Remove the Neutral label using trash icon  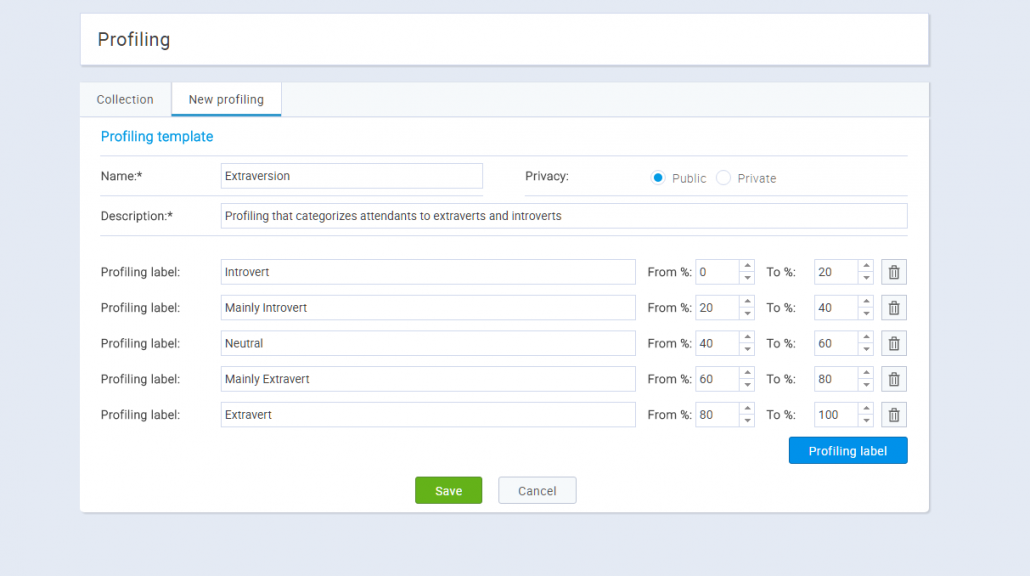[894, 344]
